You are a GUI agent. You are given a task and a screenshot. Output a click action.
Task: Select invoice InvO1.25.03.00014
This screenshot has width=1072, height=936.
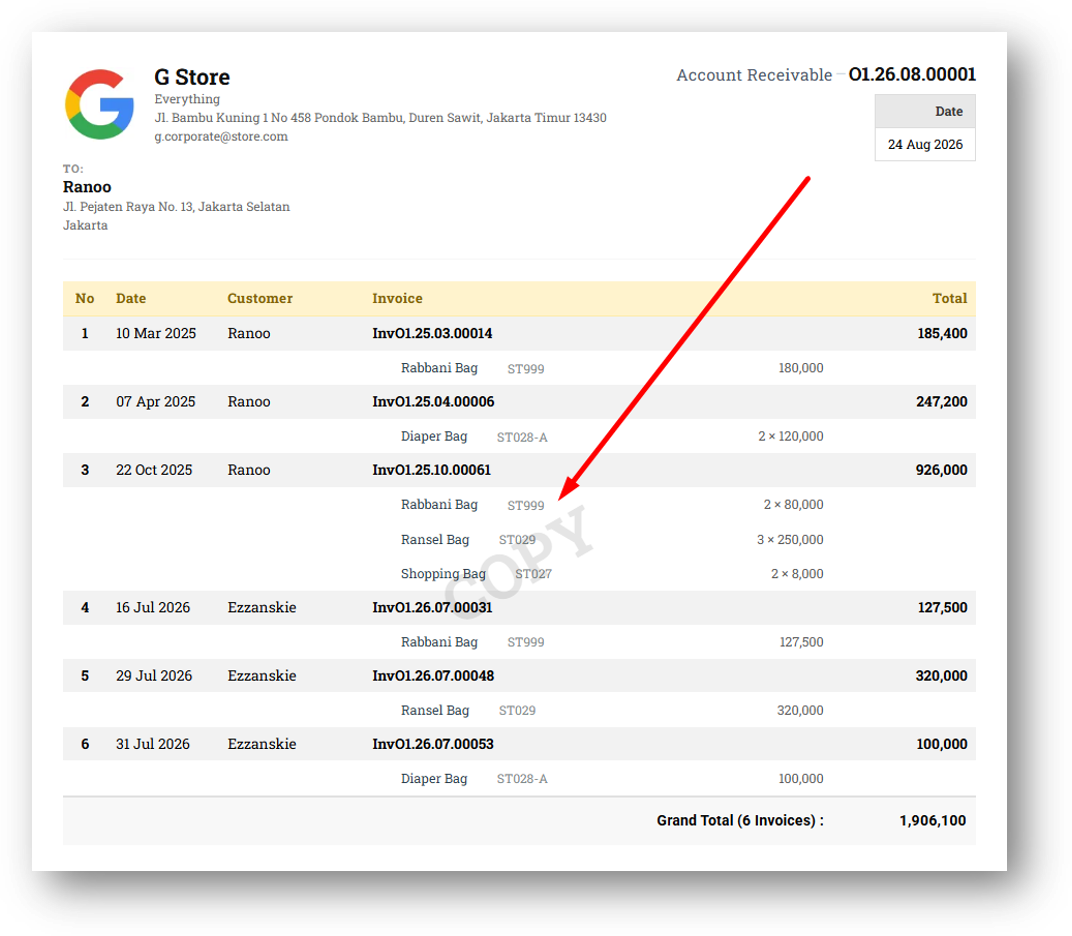click(432, 334)
